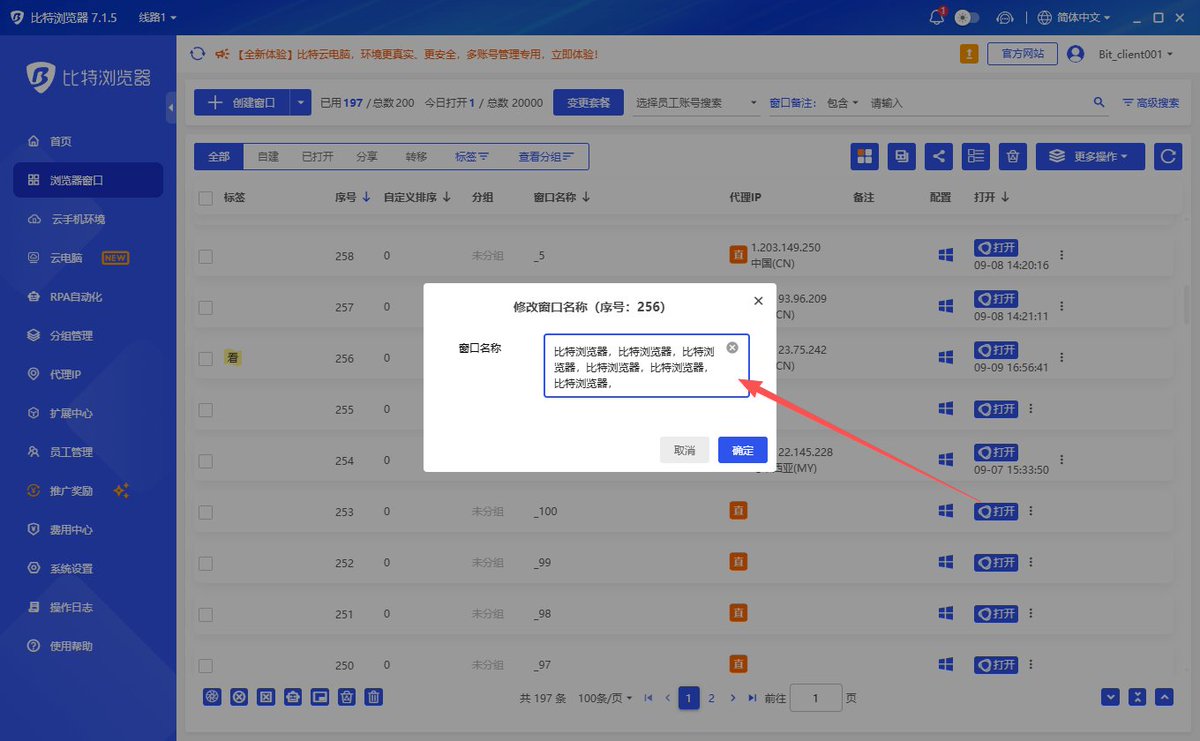1200x741 pixels.
Task: Collapse the left sidebar arrow
Action: tap(171, 107)
